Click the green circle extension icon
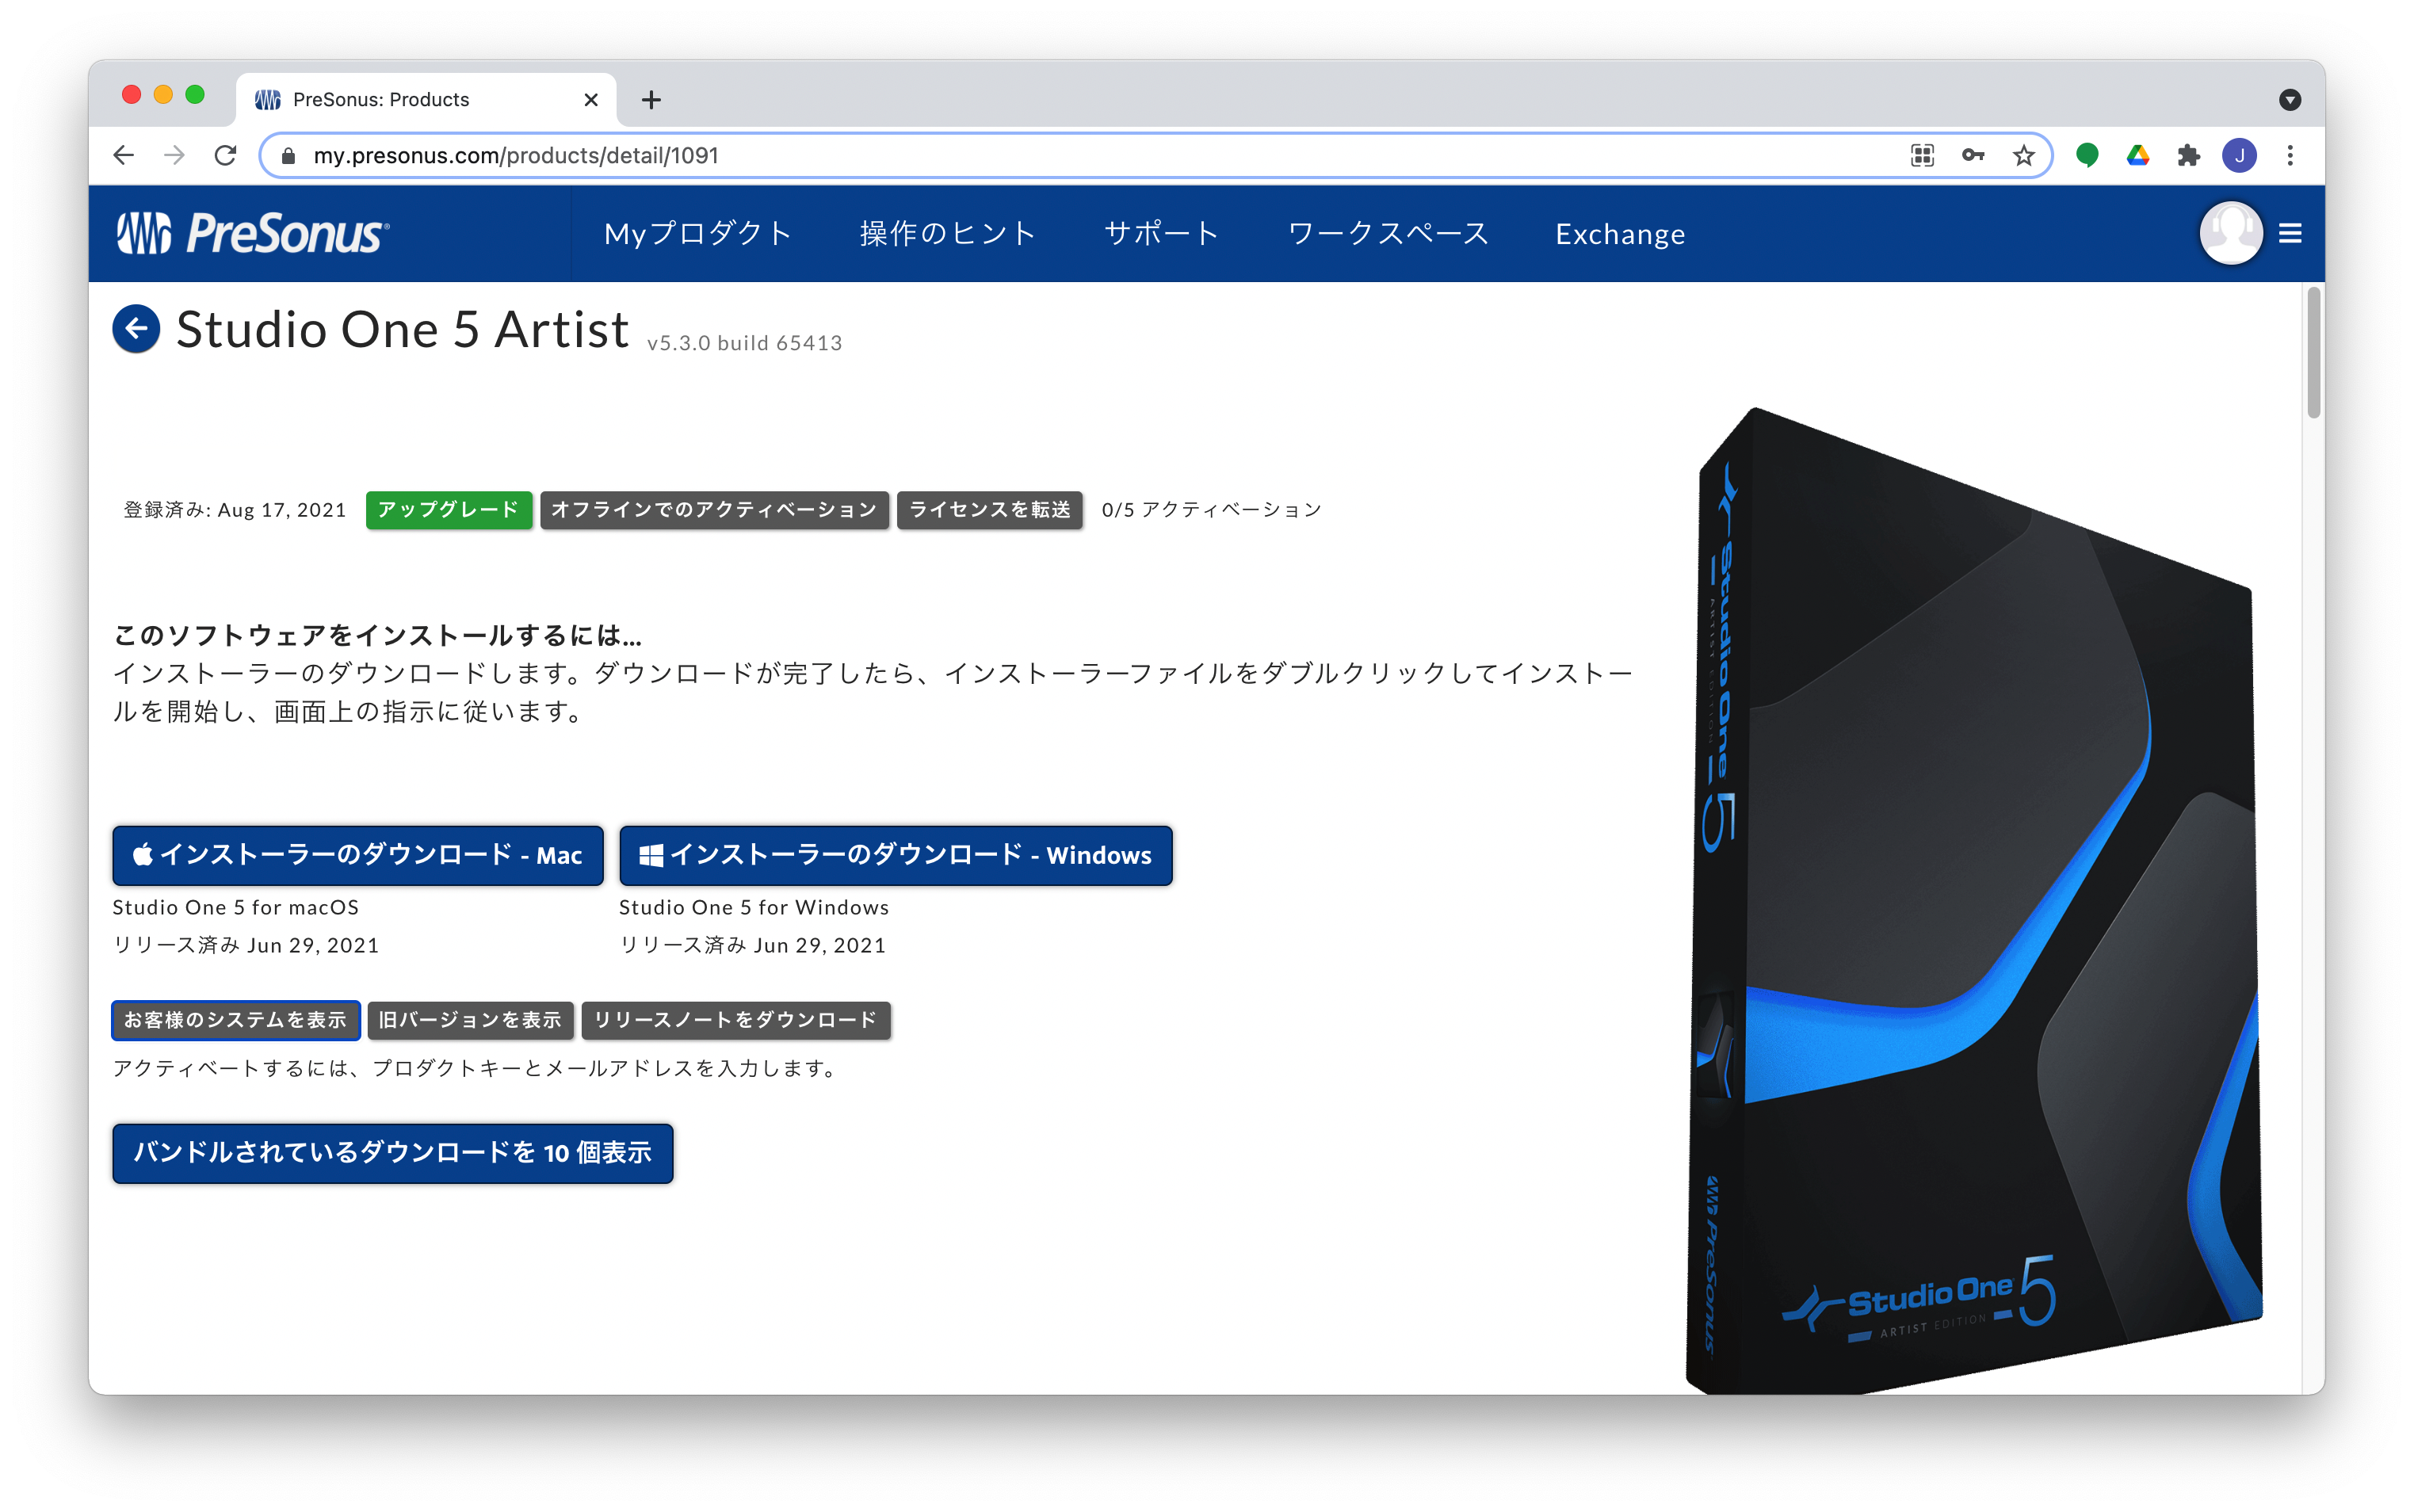Viewport: 2414px width, 1512px height. 2086,155
